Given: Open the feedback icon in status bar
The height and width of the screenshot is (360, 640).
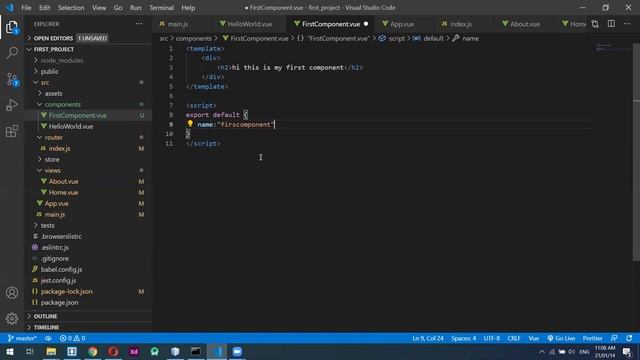Looking at the screenshot, I should click(614, 338).
